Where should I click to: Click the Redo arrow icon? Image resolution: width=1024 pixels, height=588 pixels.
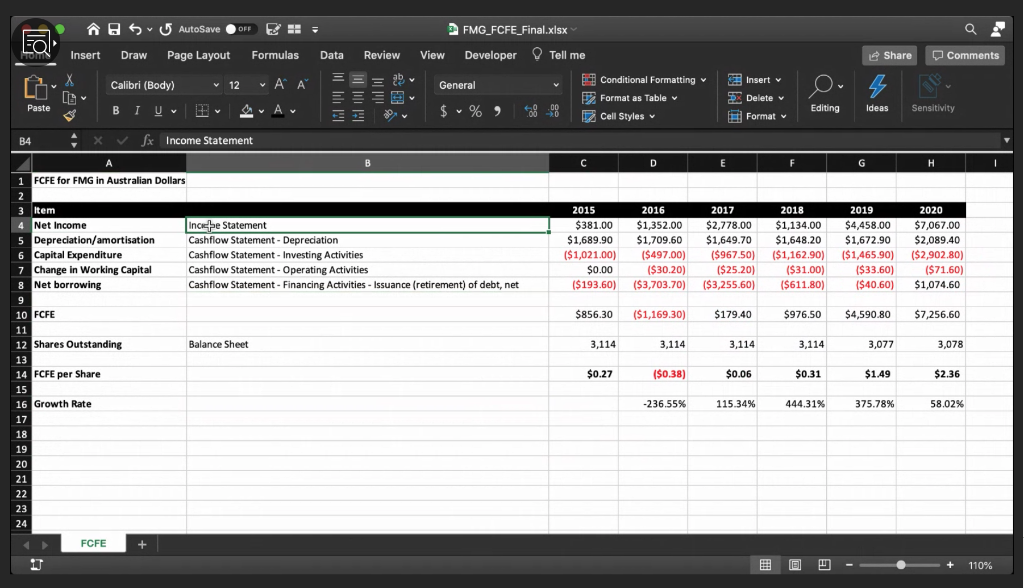tap(166, 29)
